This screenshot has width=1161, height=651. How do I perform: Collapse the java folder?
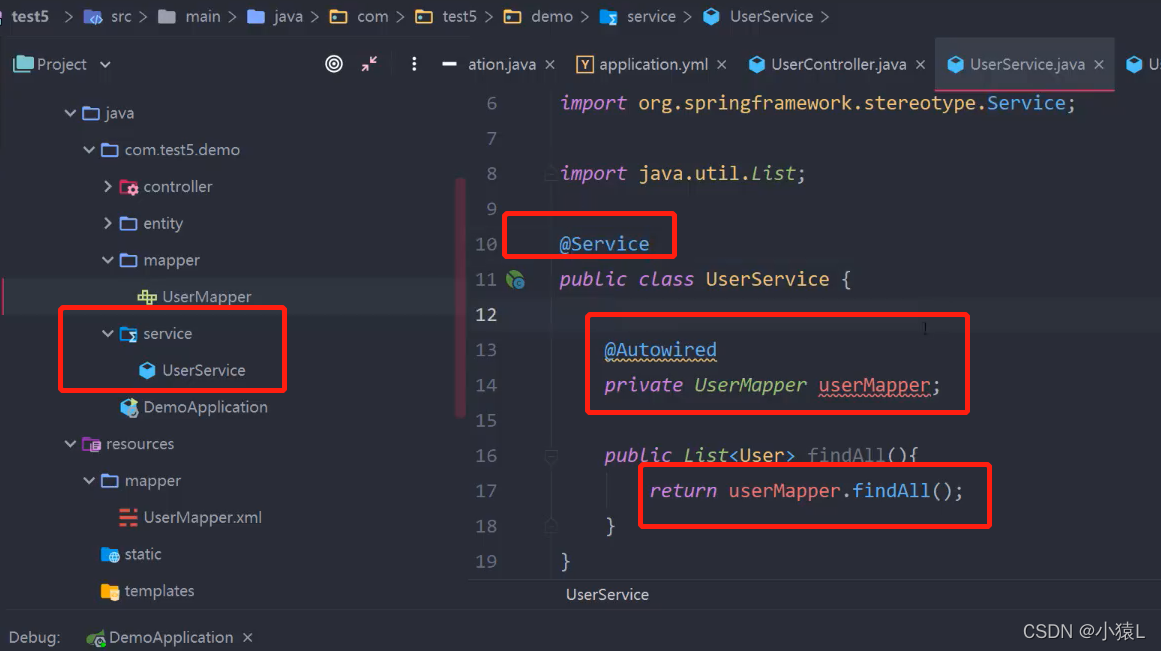point(70,113)
